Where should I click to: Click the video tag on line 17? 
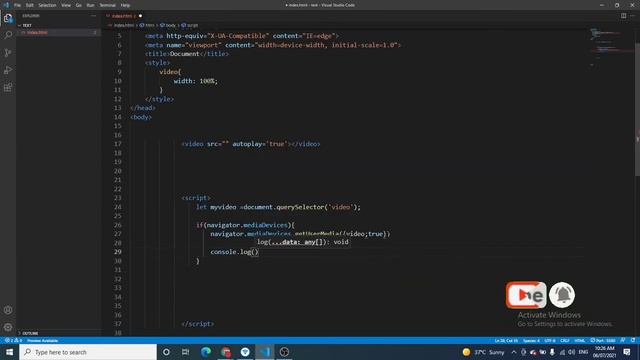251,144
